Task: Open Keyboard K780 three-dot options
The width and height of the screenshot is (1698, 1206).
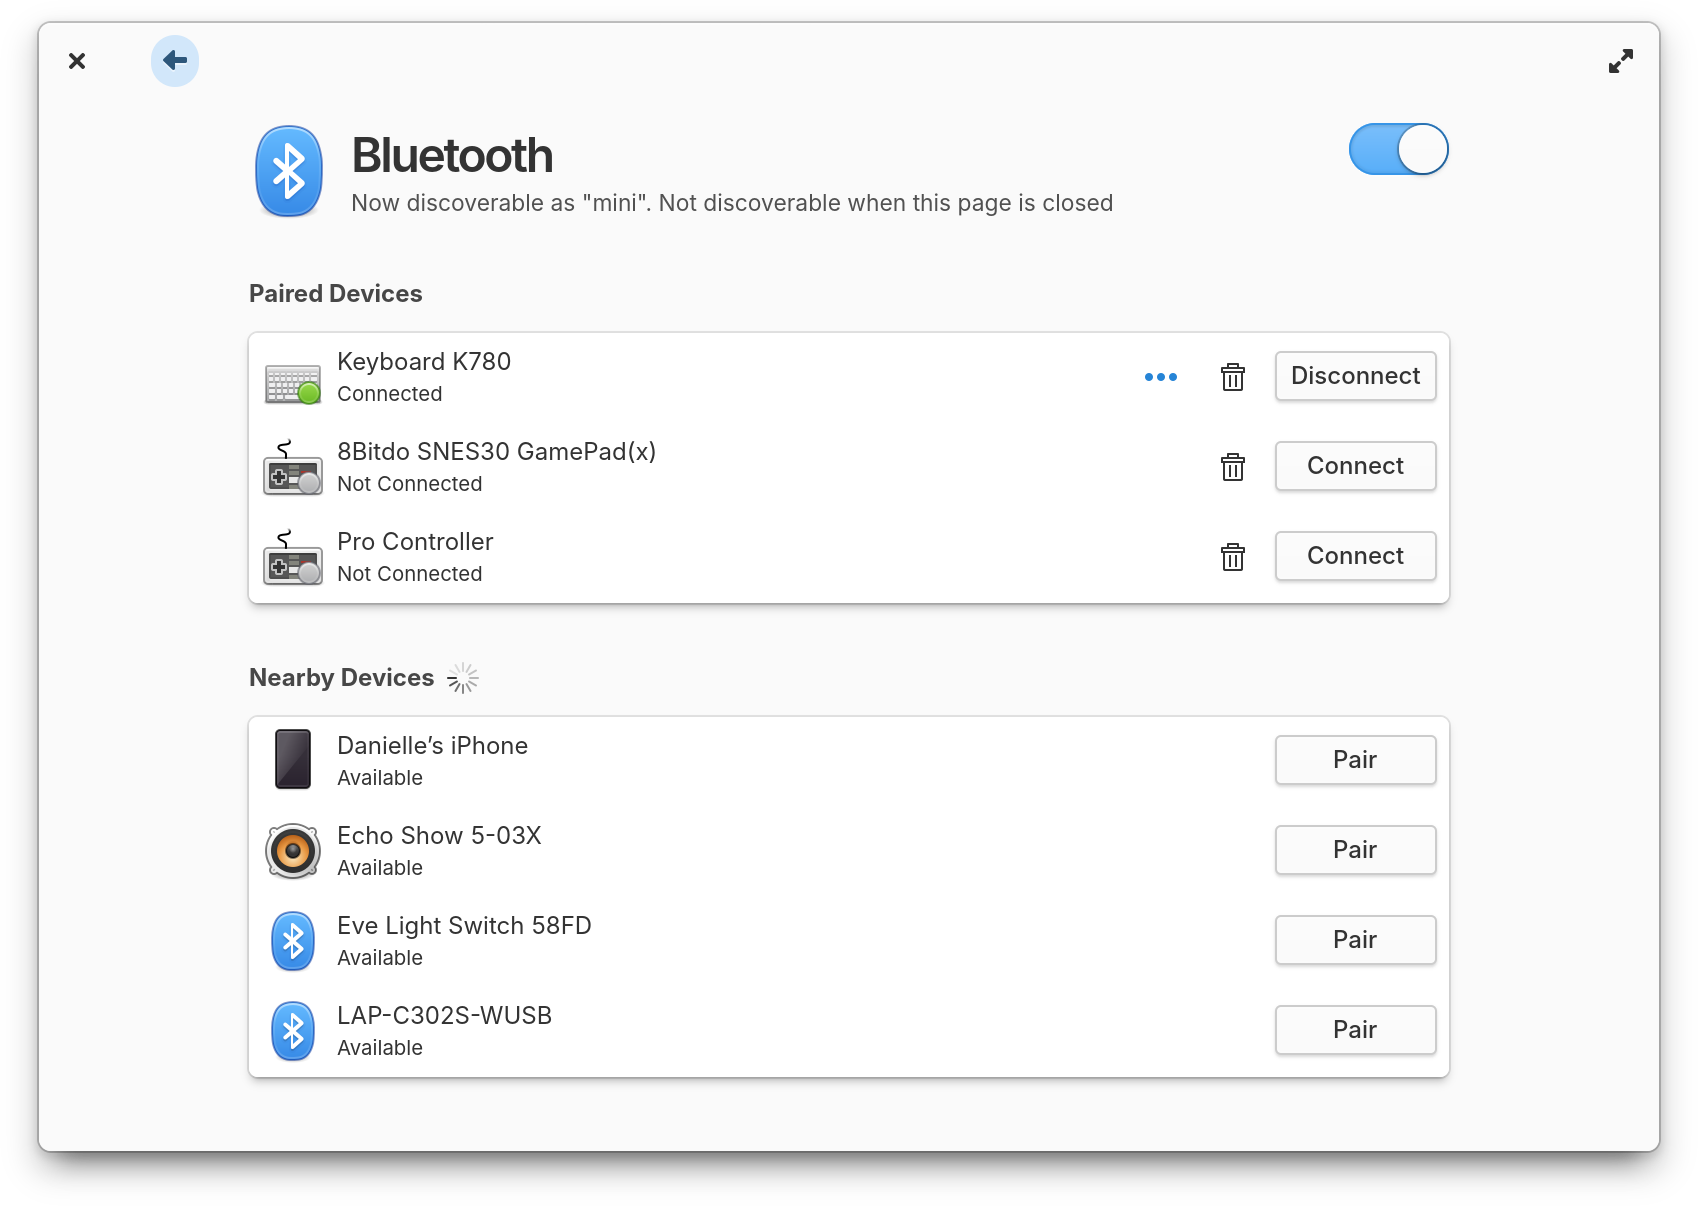Action: point(1160,377)
